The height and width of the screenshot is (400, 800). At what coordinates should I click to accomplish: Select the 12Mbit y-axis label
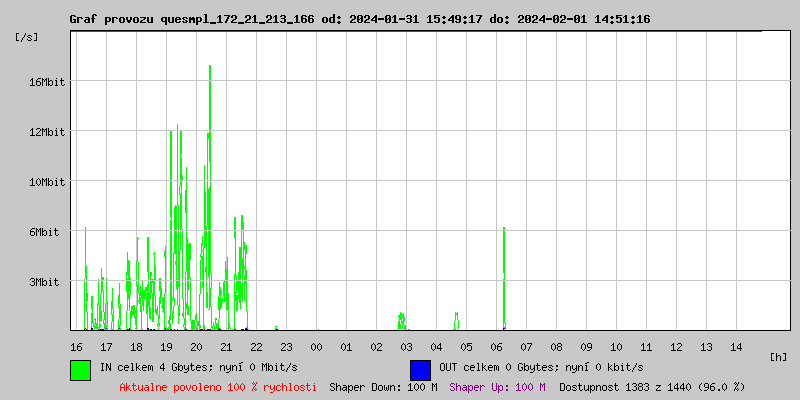[x=46, y=132]
